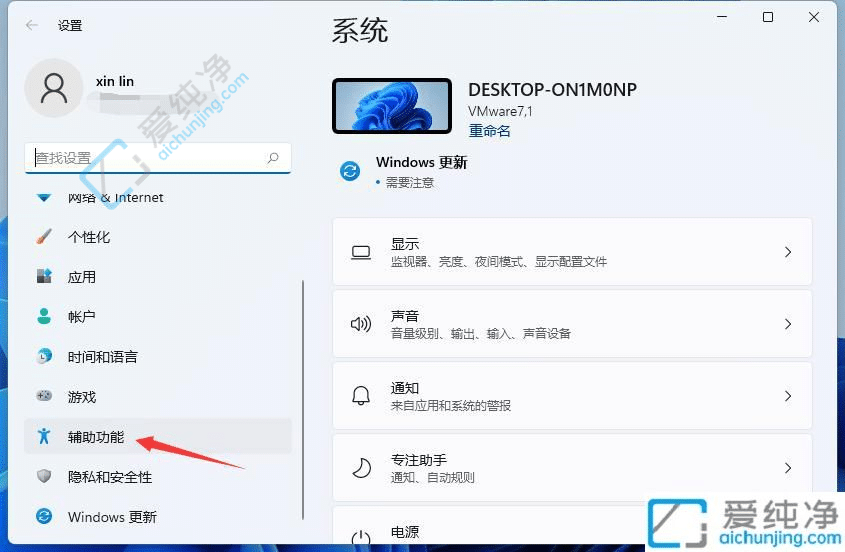Click the 查找设置 search field

coord(158,158)
